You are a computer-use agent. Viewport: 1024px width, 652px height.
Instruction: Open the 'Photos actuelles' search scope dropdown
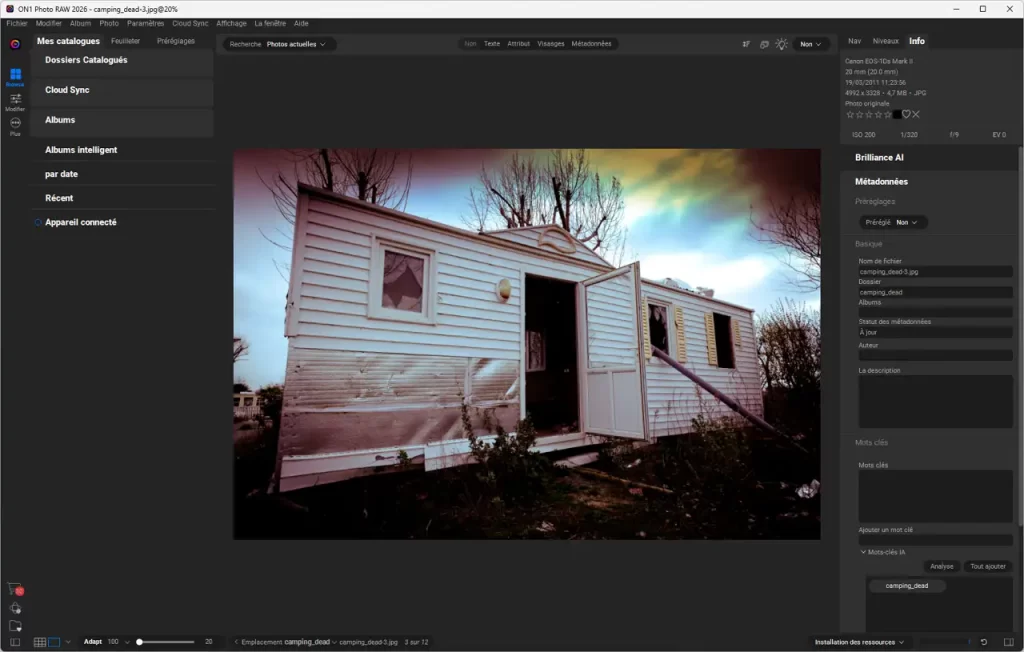point(296,44)
